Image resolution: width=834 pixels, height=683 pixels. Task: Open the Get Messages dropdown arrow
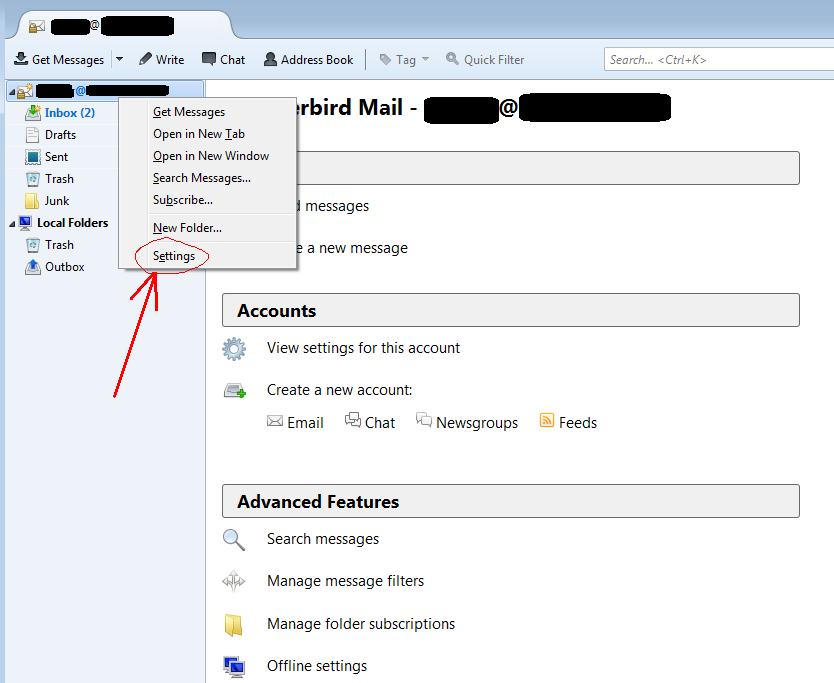click(x=119, y=60)
